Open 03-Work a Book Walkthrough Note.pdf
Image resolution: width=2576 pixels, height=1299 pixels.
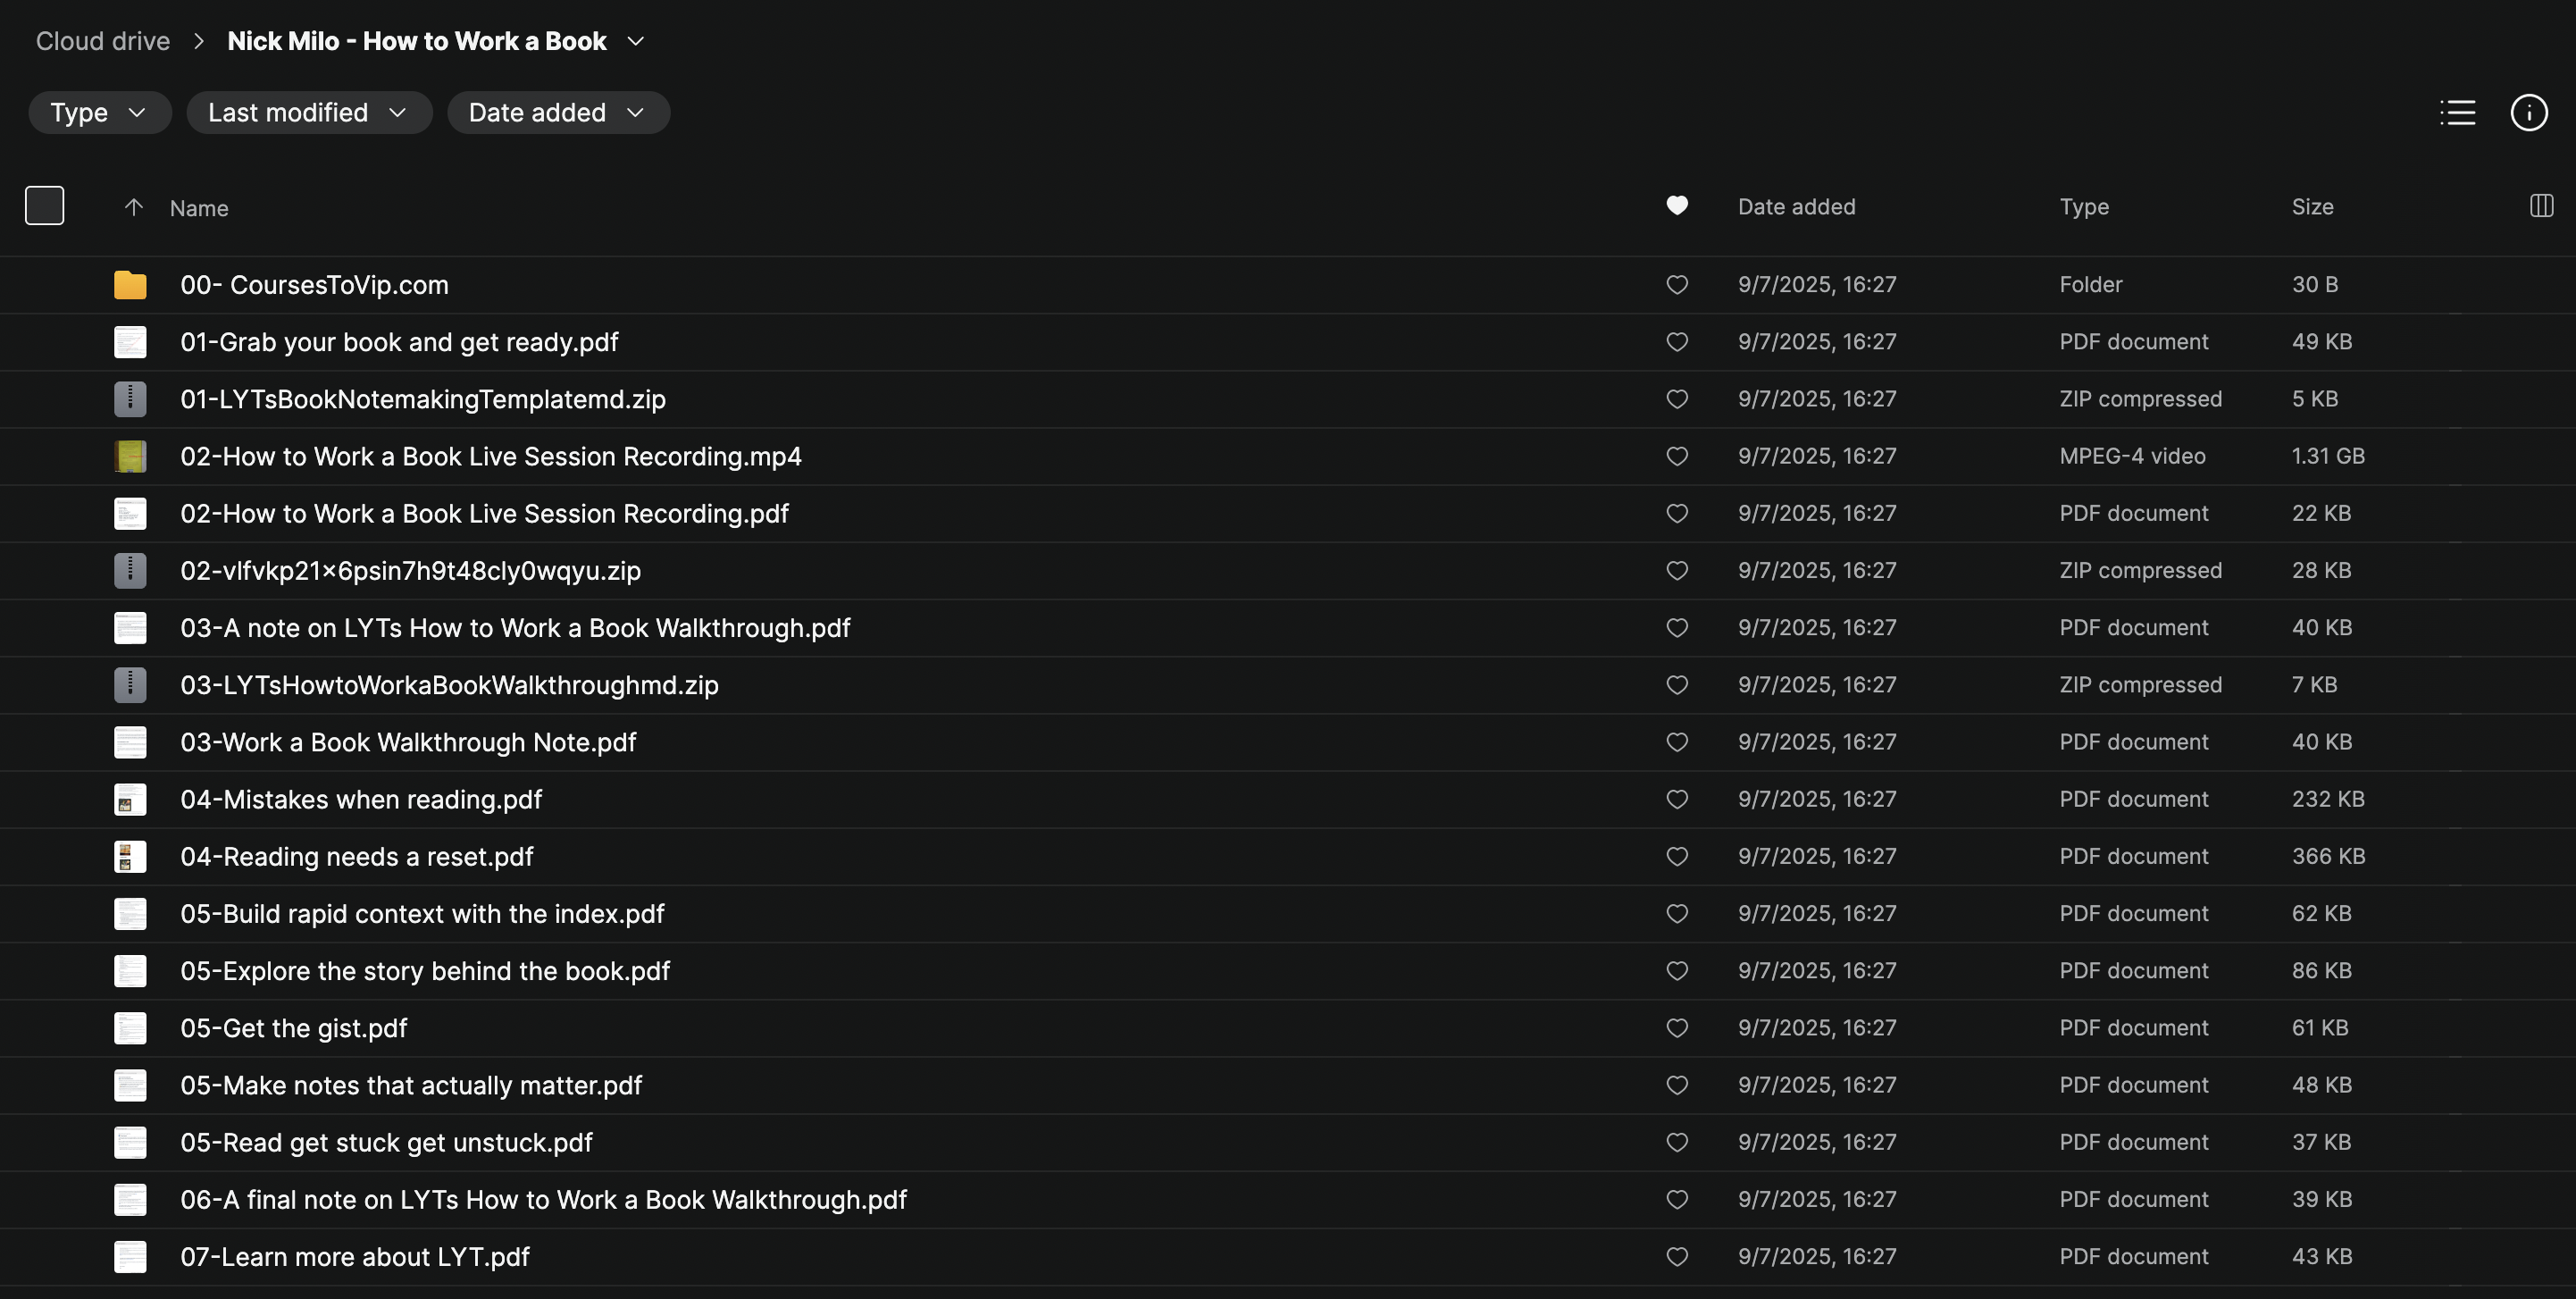pos(408,742)
